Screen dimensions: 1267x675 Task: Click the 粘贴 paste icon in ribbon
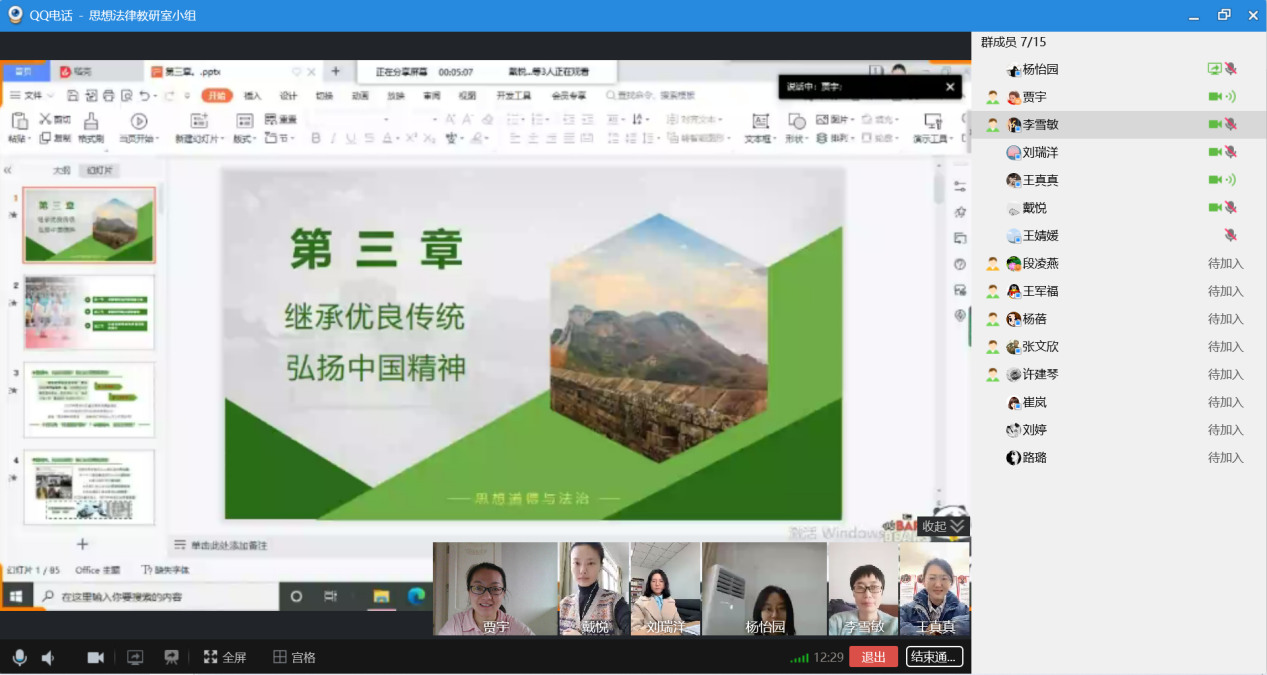18,122
